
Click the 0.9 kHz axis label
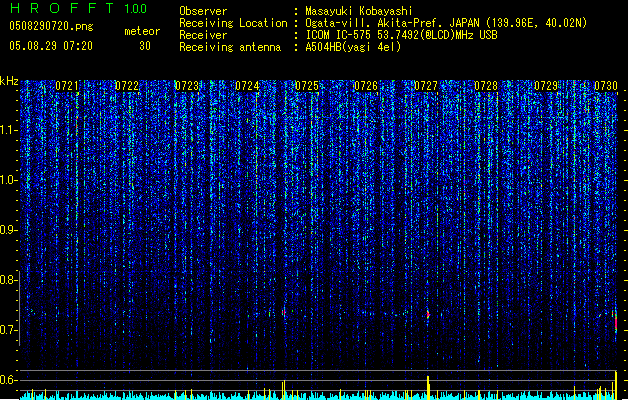coord(9,230)
